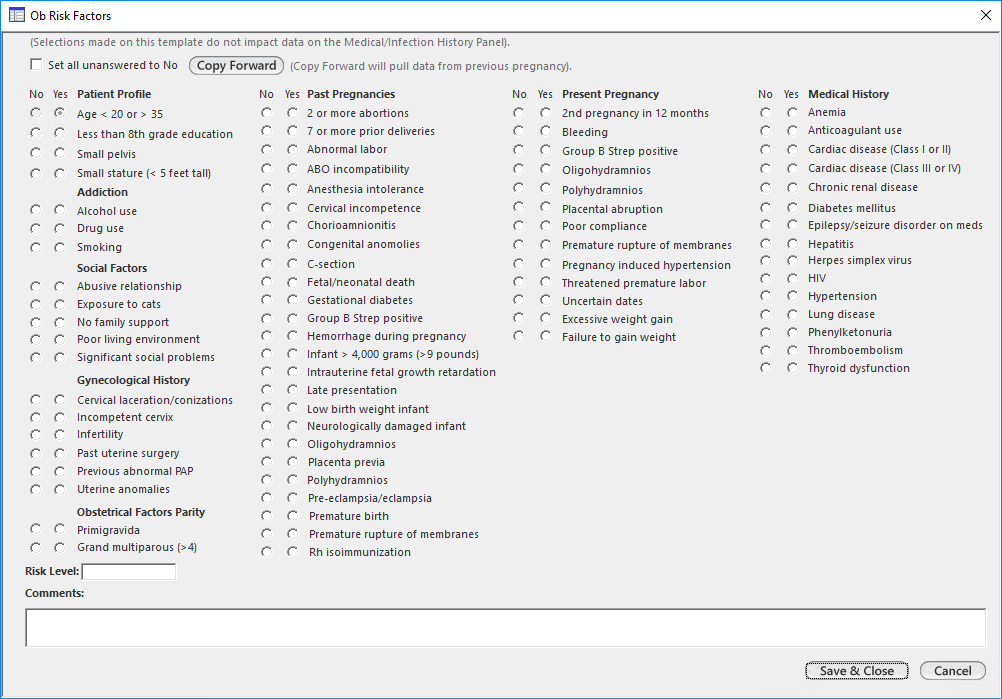The width and height of the screenshot is (1002, 699).
Task: Select Yes for Less than 8th grade education
Action: (59, 133)
